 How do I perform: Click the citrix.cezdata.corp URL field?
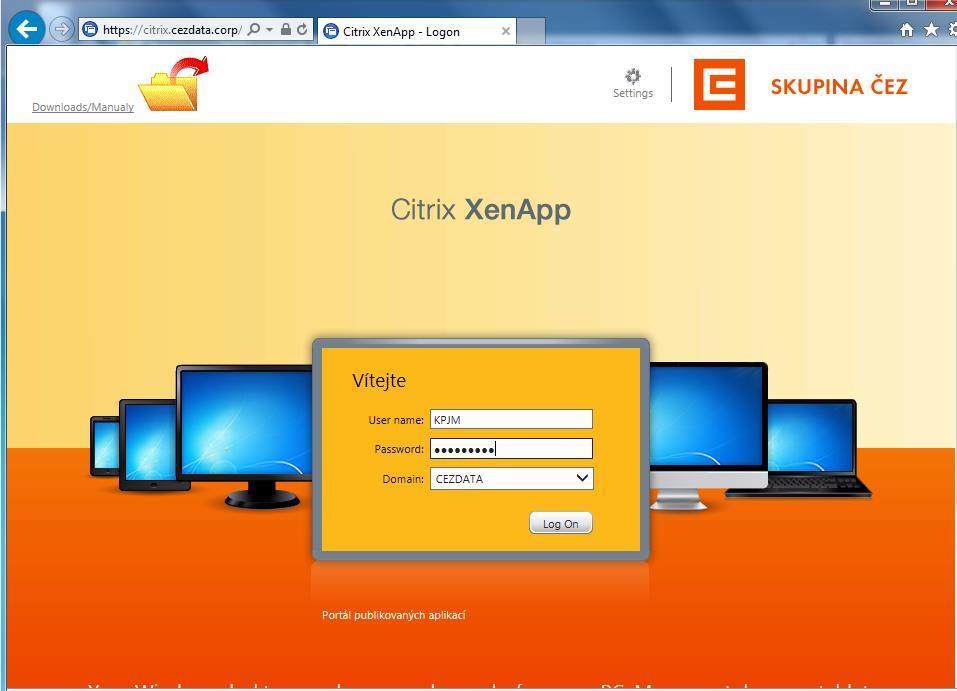point(172,29)
